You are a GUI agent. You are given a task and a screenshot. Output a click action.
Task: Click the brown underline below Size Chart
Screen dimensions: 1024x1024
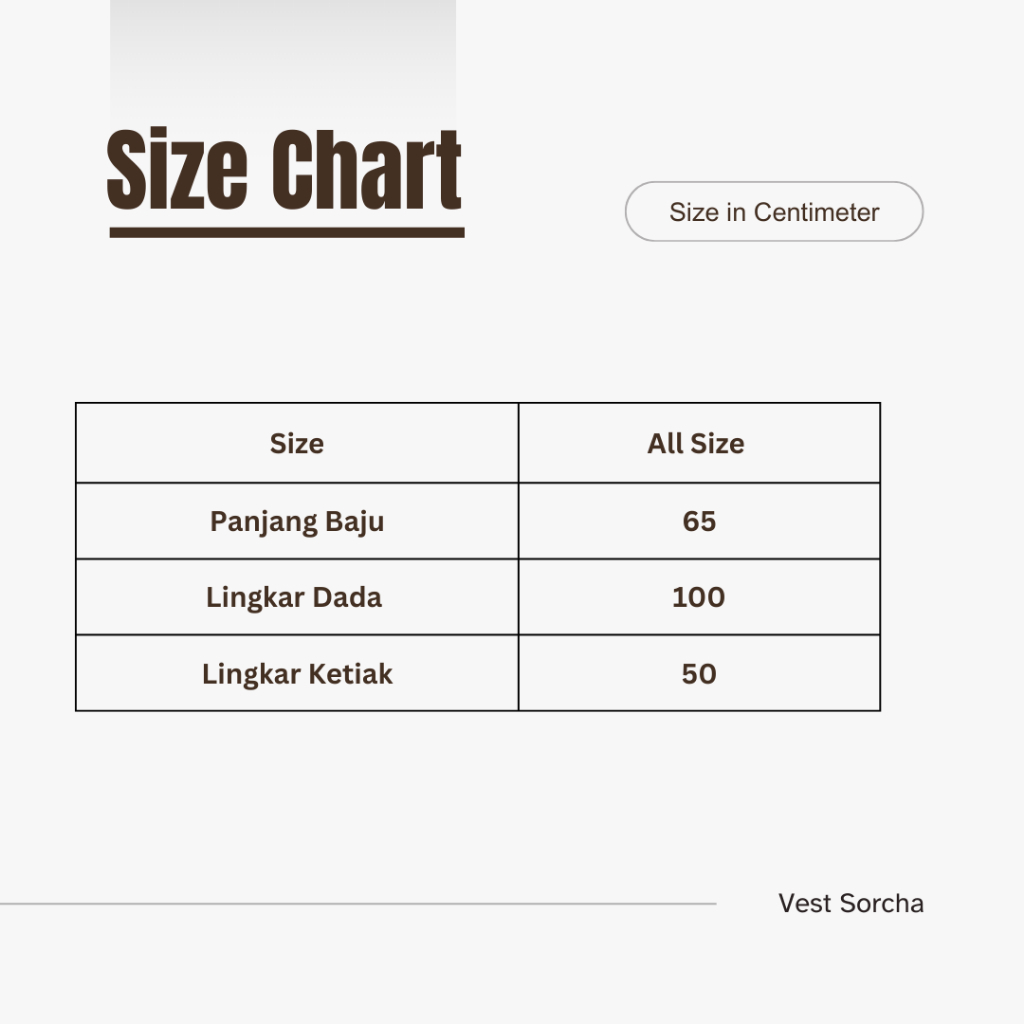(x=287, y=232)
